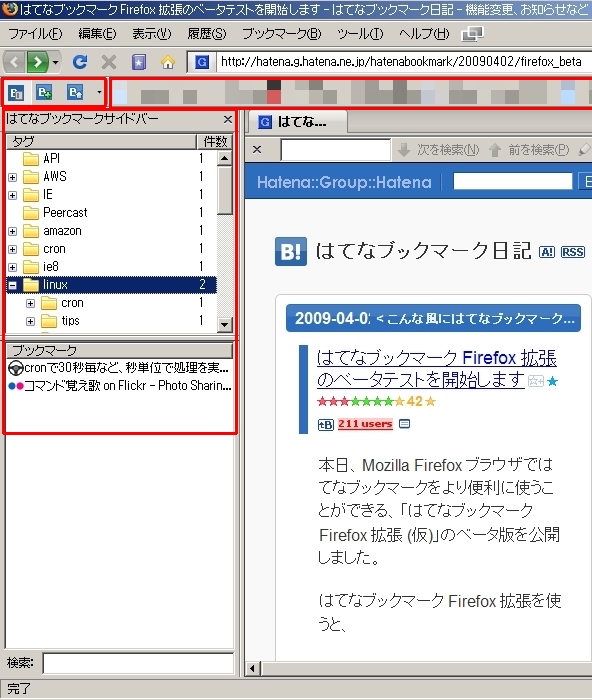Expand the ie8 tag folder
The height and width of the screenshot is (700, 592).
point(13,267)
